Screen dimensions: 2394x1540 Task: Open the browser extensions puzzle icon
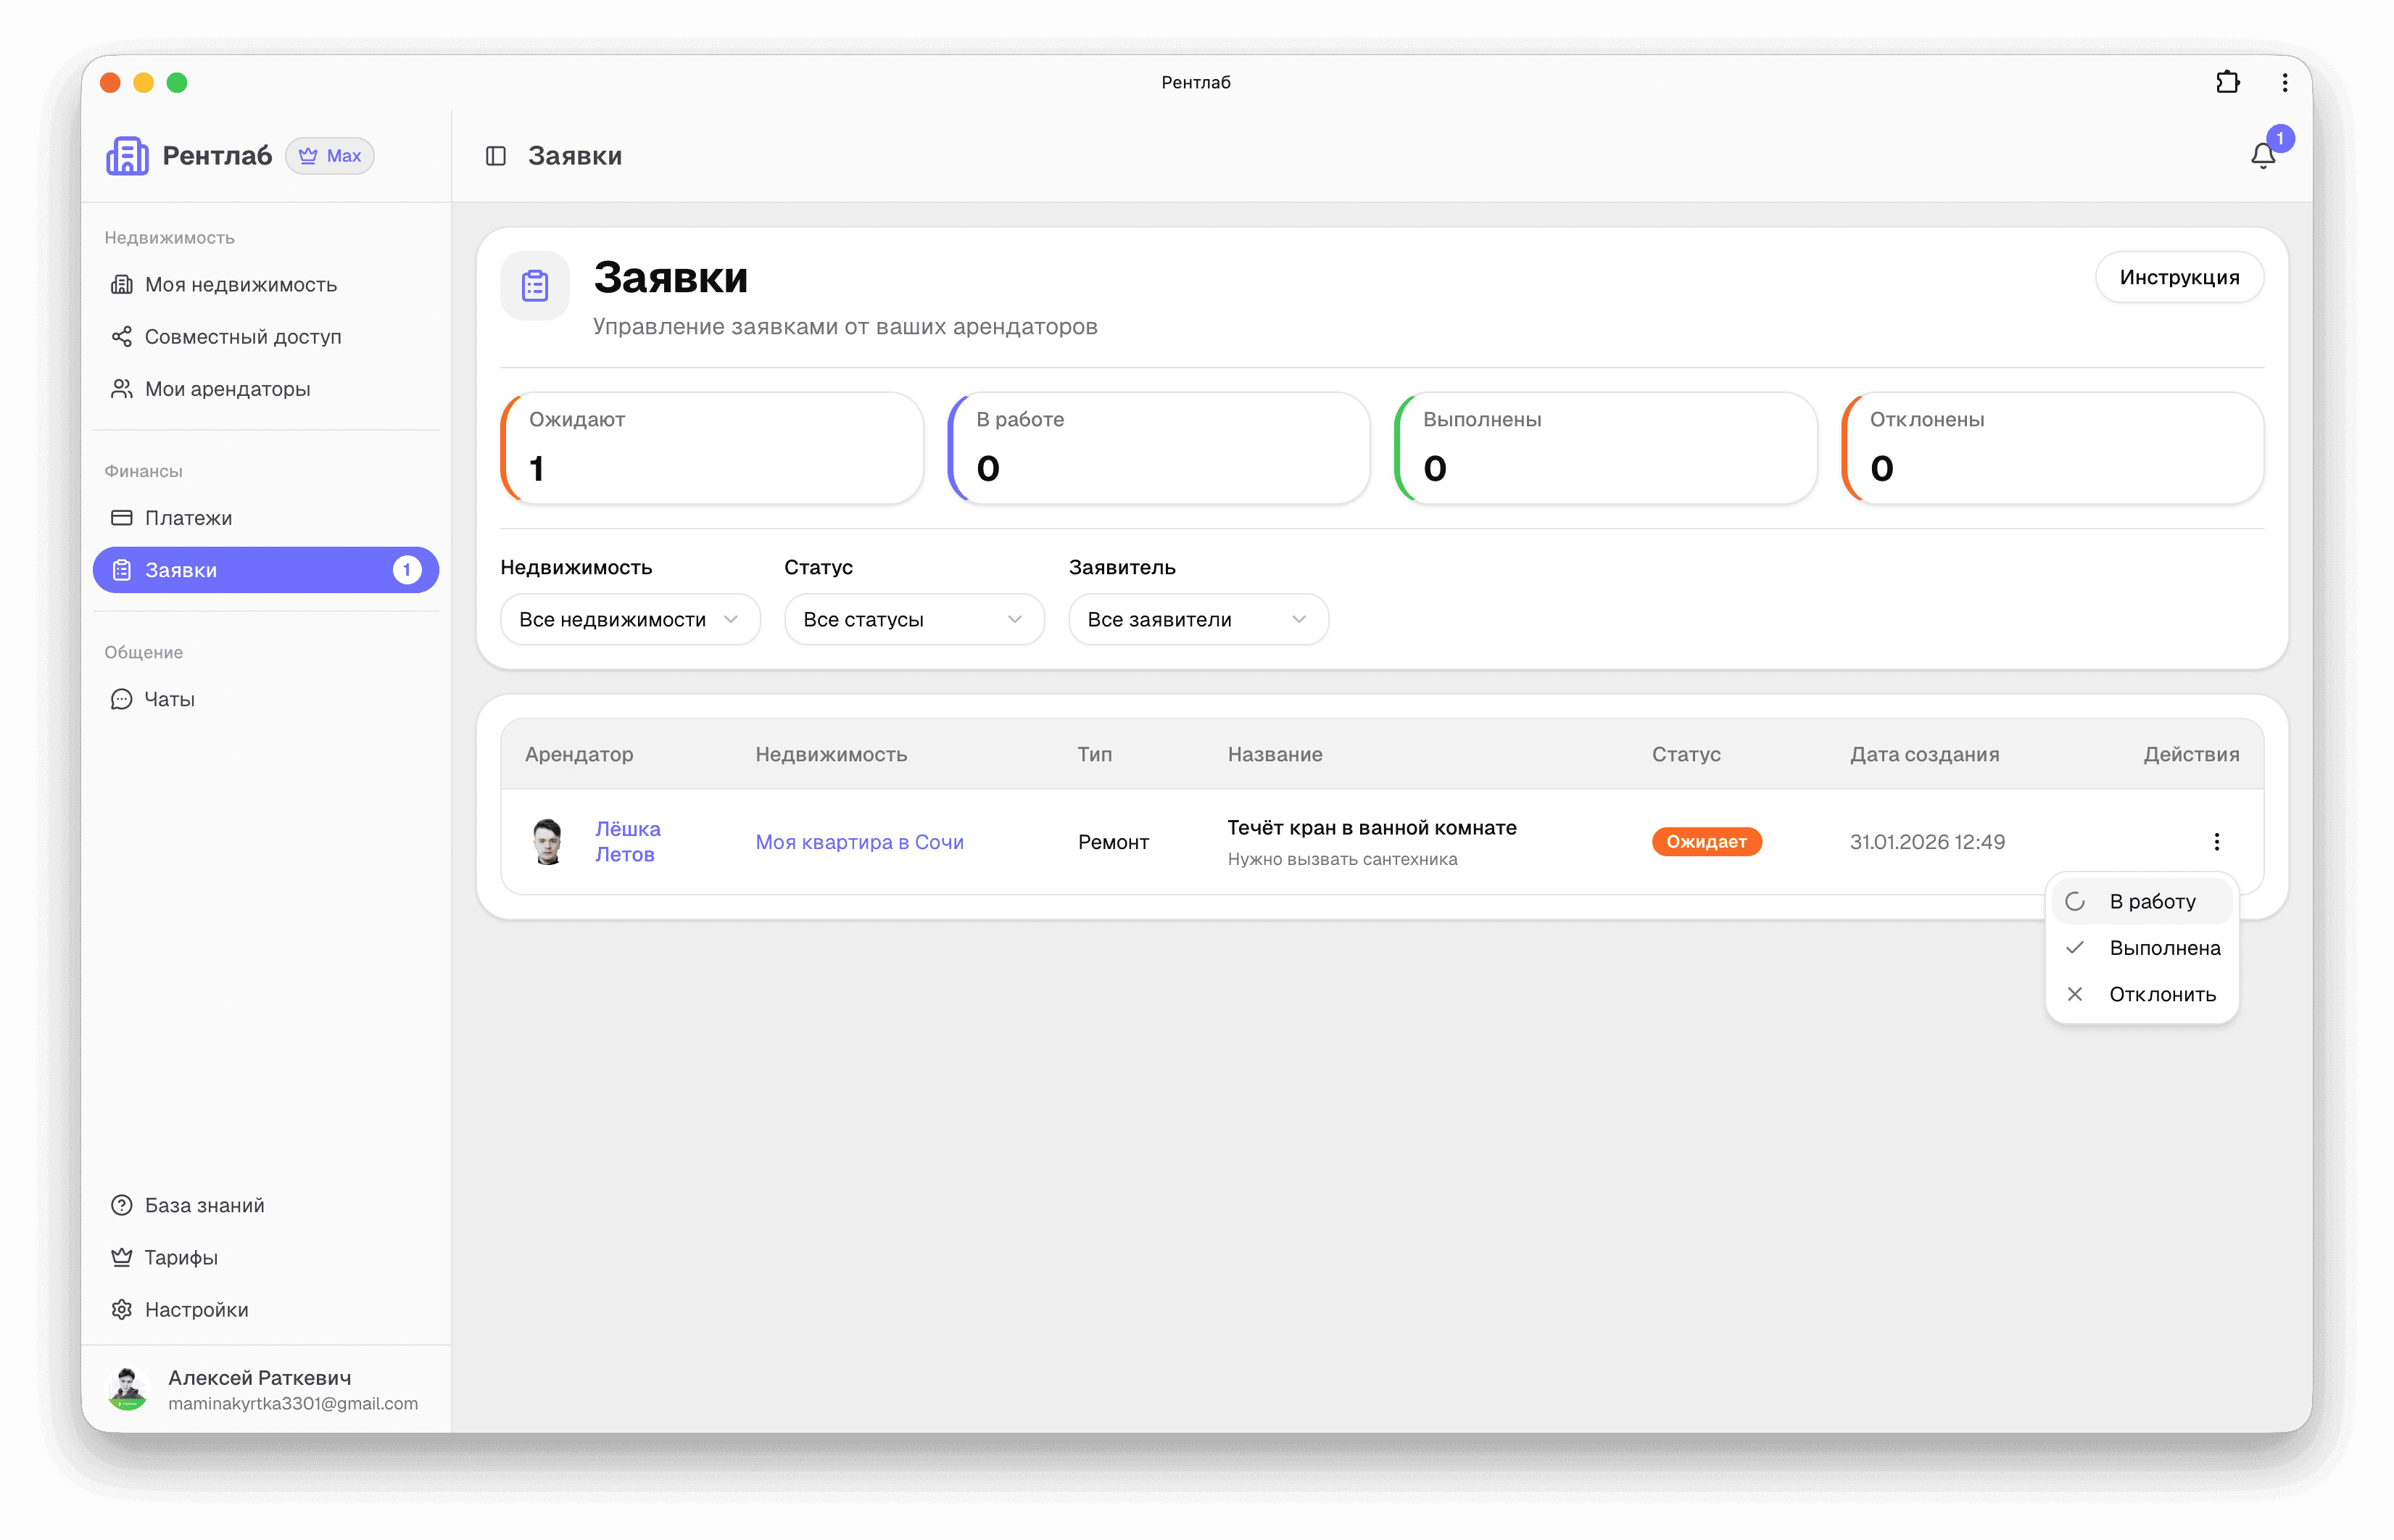click(2227, 82)
